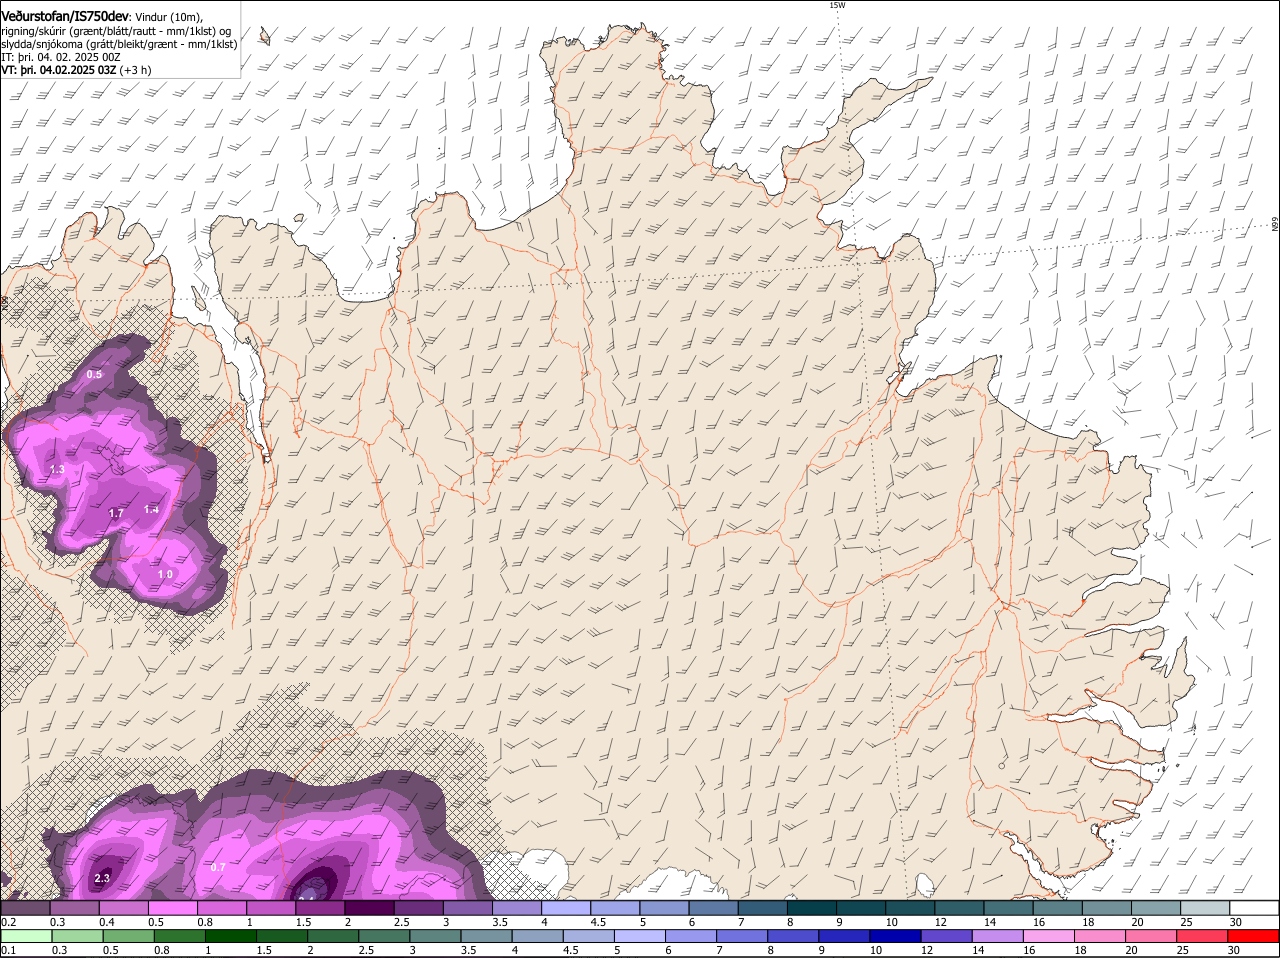Pick the lavender rain swatch at 14
1280x958 pixels.
coord(997,937)
